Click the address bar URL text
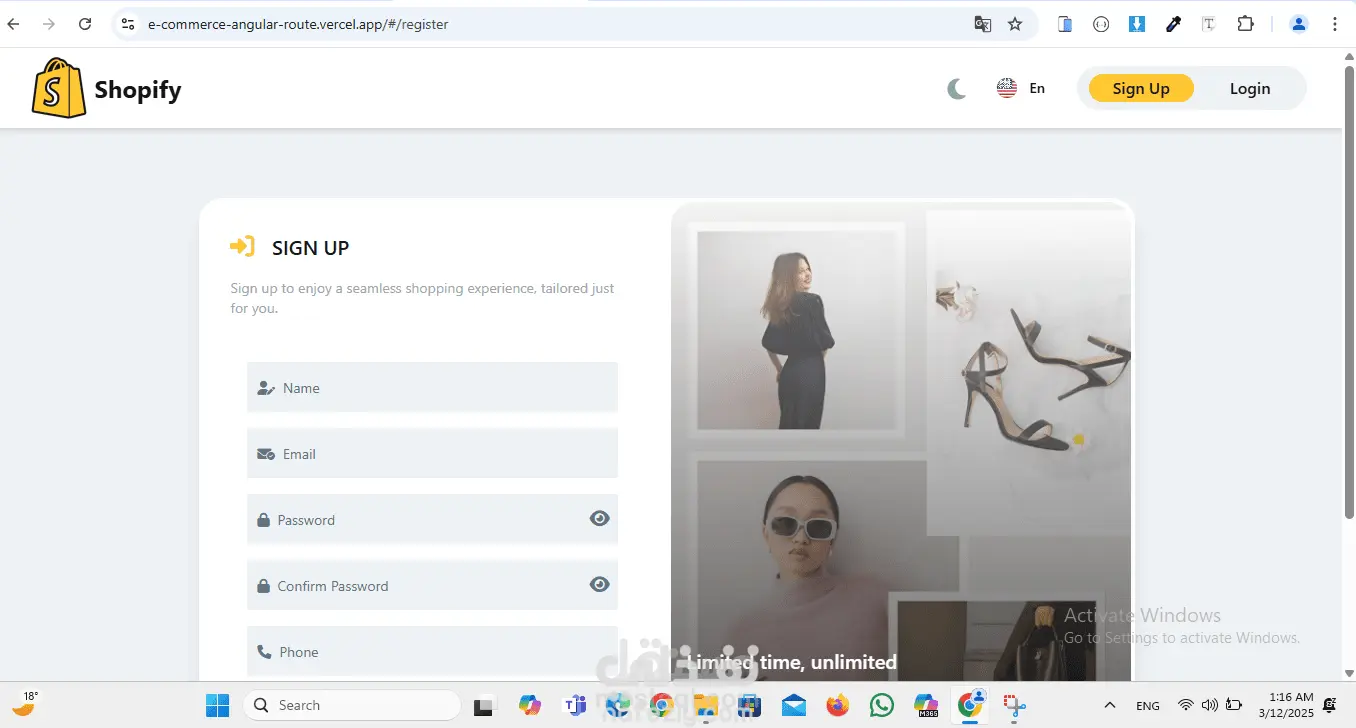1356x728 pixels. [298, 24]
